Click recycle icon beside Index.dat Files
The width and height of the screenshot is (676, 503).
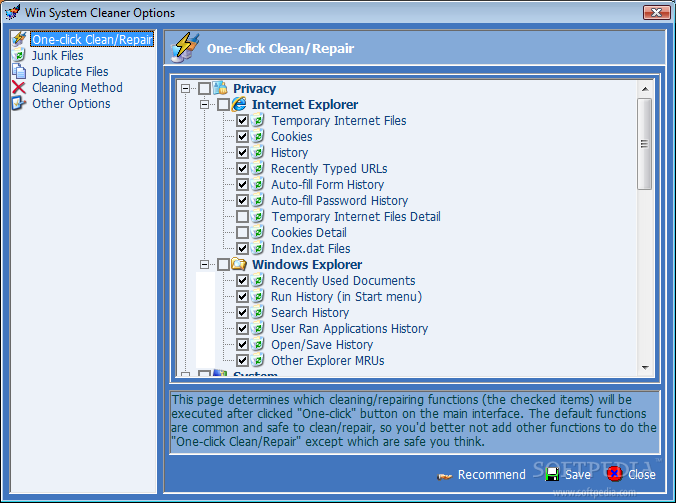[257, 248]
